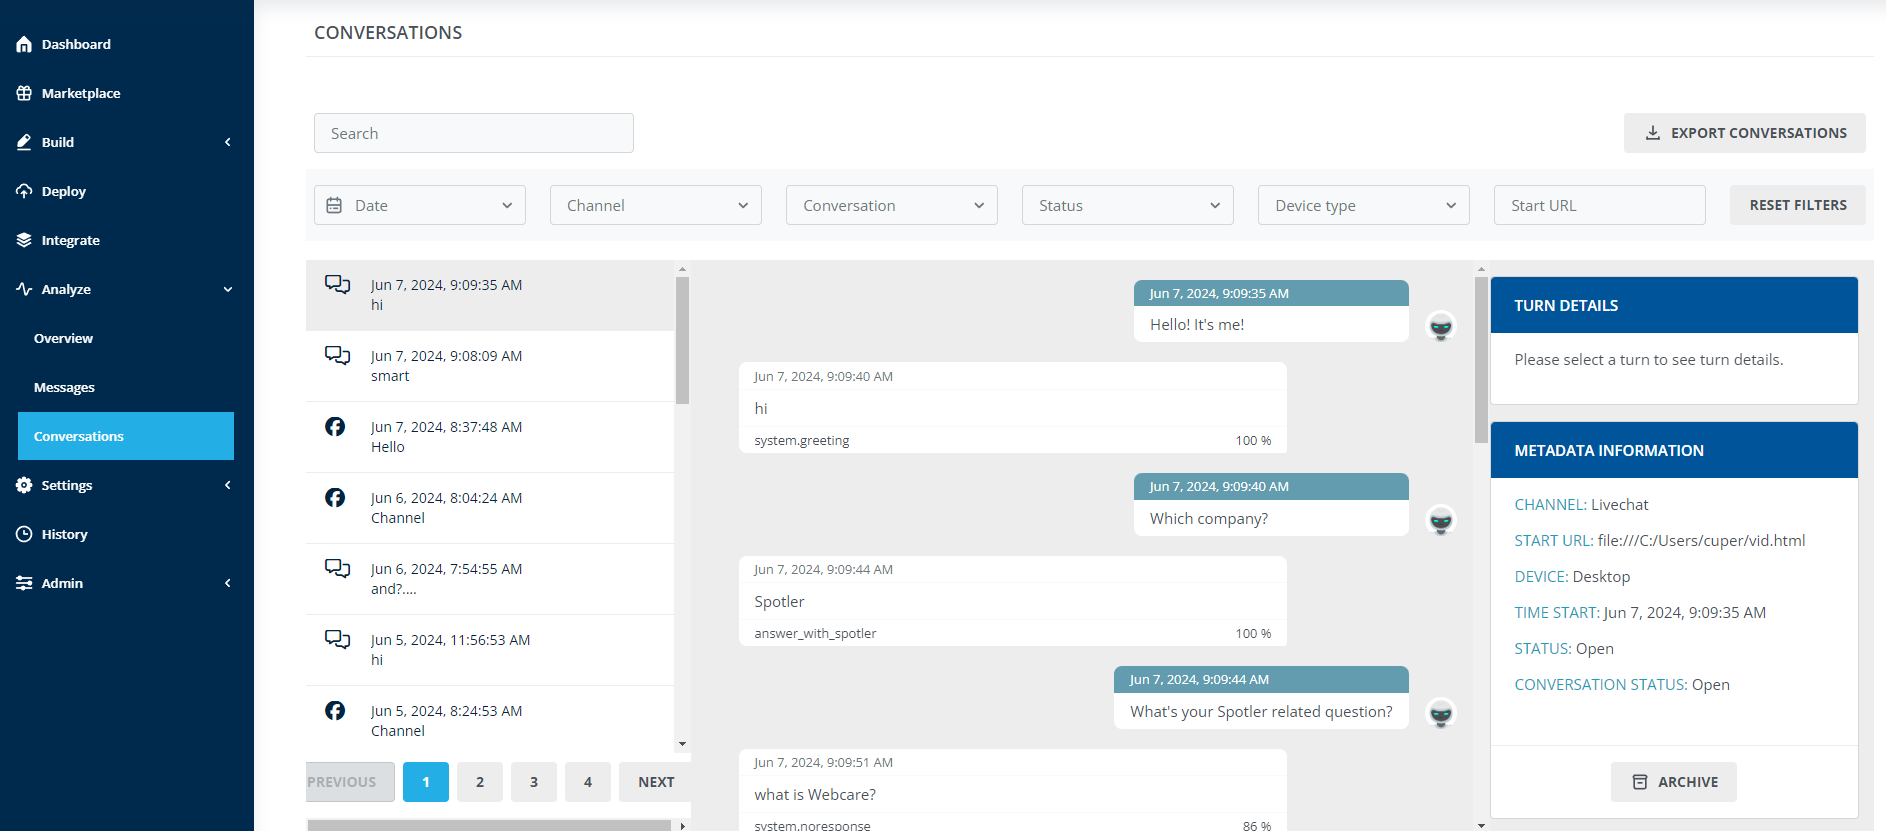Open the Messages submenu item
Viewport: 1886px width, 831px height.
pos(64,387)
